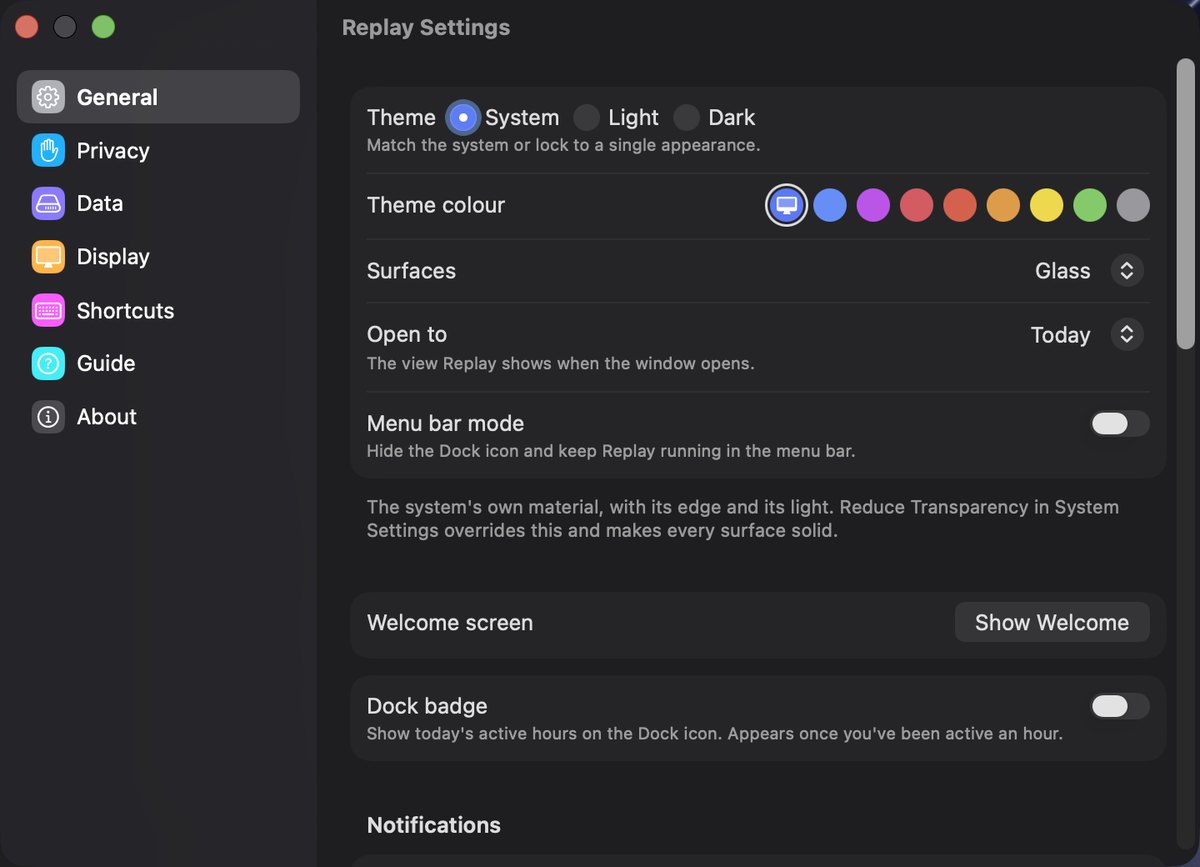Enable the Menu bar mode switch
This screenshot has height=867, width=1200.
tap(1119, 424)
